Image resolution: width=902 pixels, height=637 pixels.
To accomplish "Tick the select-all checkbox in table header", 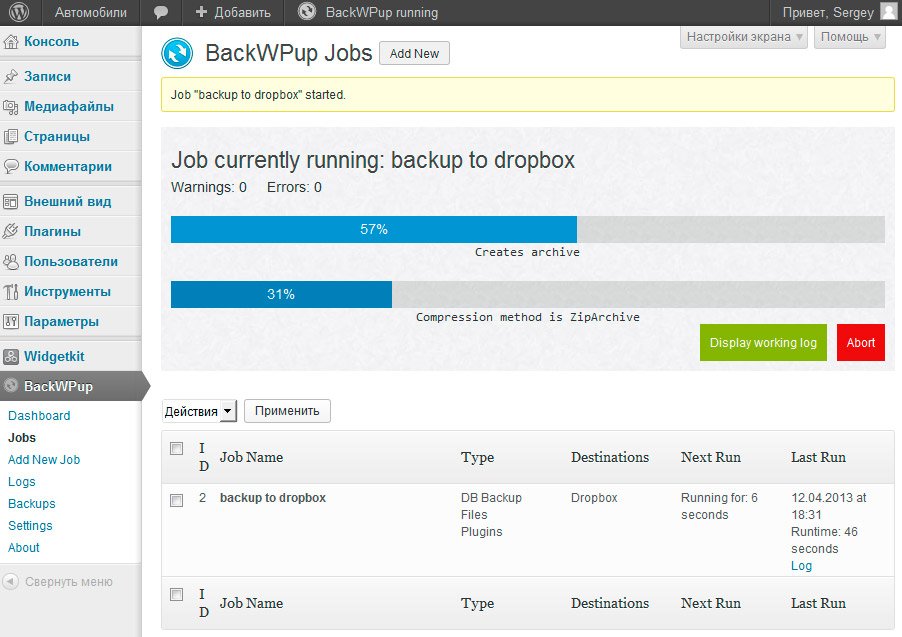I will point(177,448).
